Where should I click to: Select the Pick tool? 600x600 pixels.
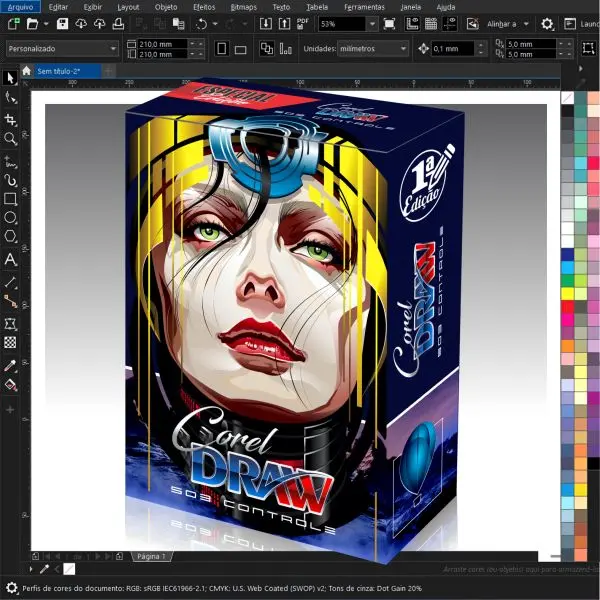click(x=10, y=78)
